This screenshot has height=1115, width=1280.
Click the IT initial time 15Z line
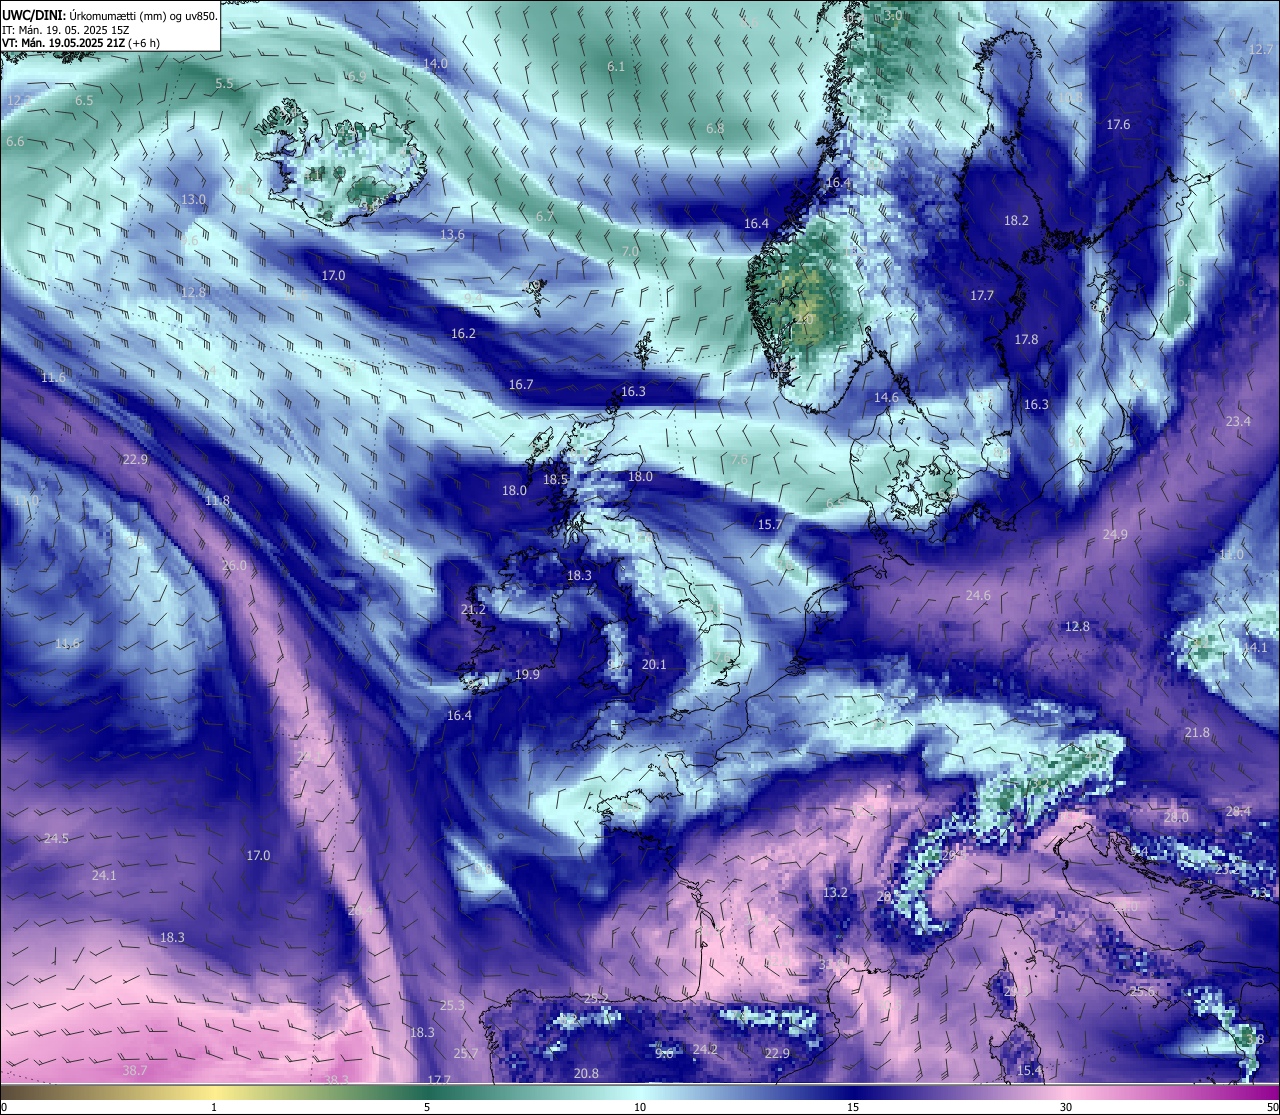[66, 29]
